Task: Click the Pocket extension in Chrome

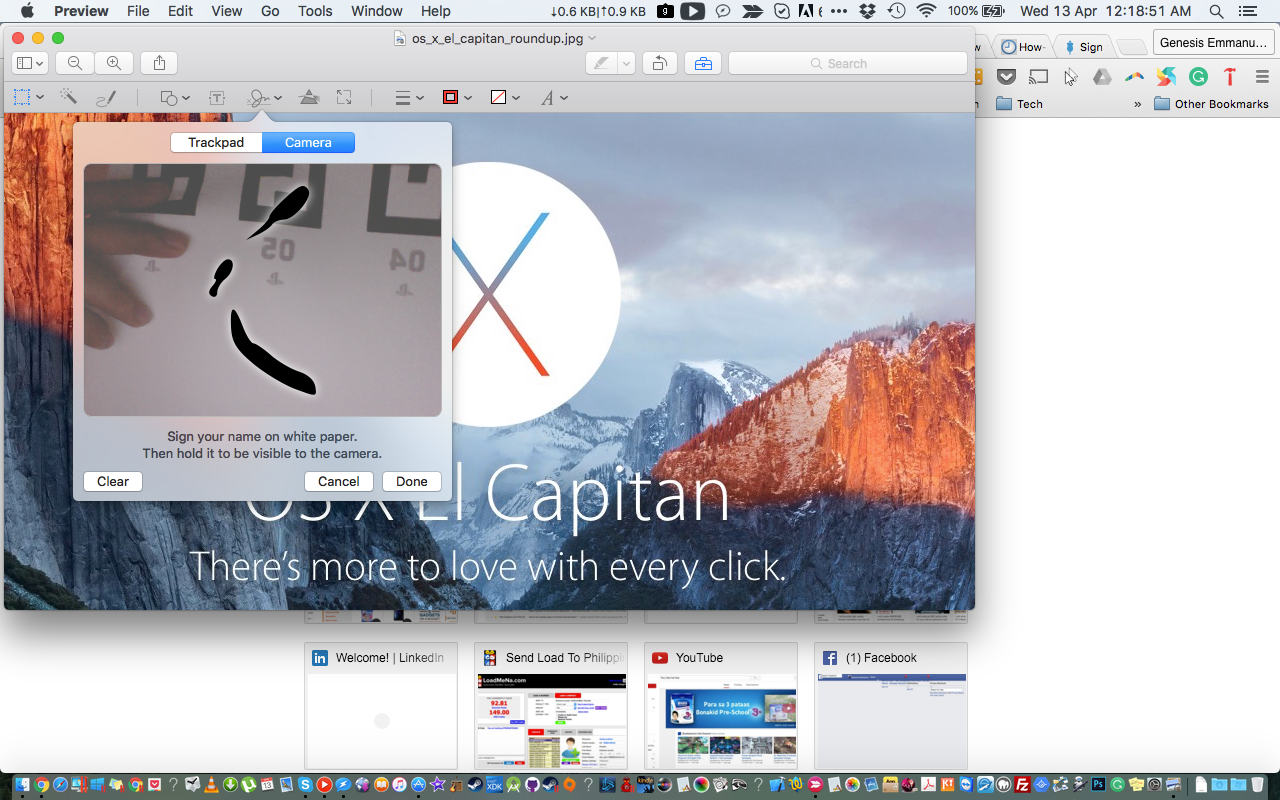Action: (x=1007, y=77)
